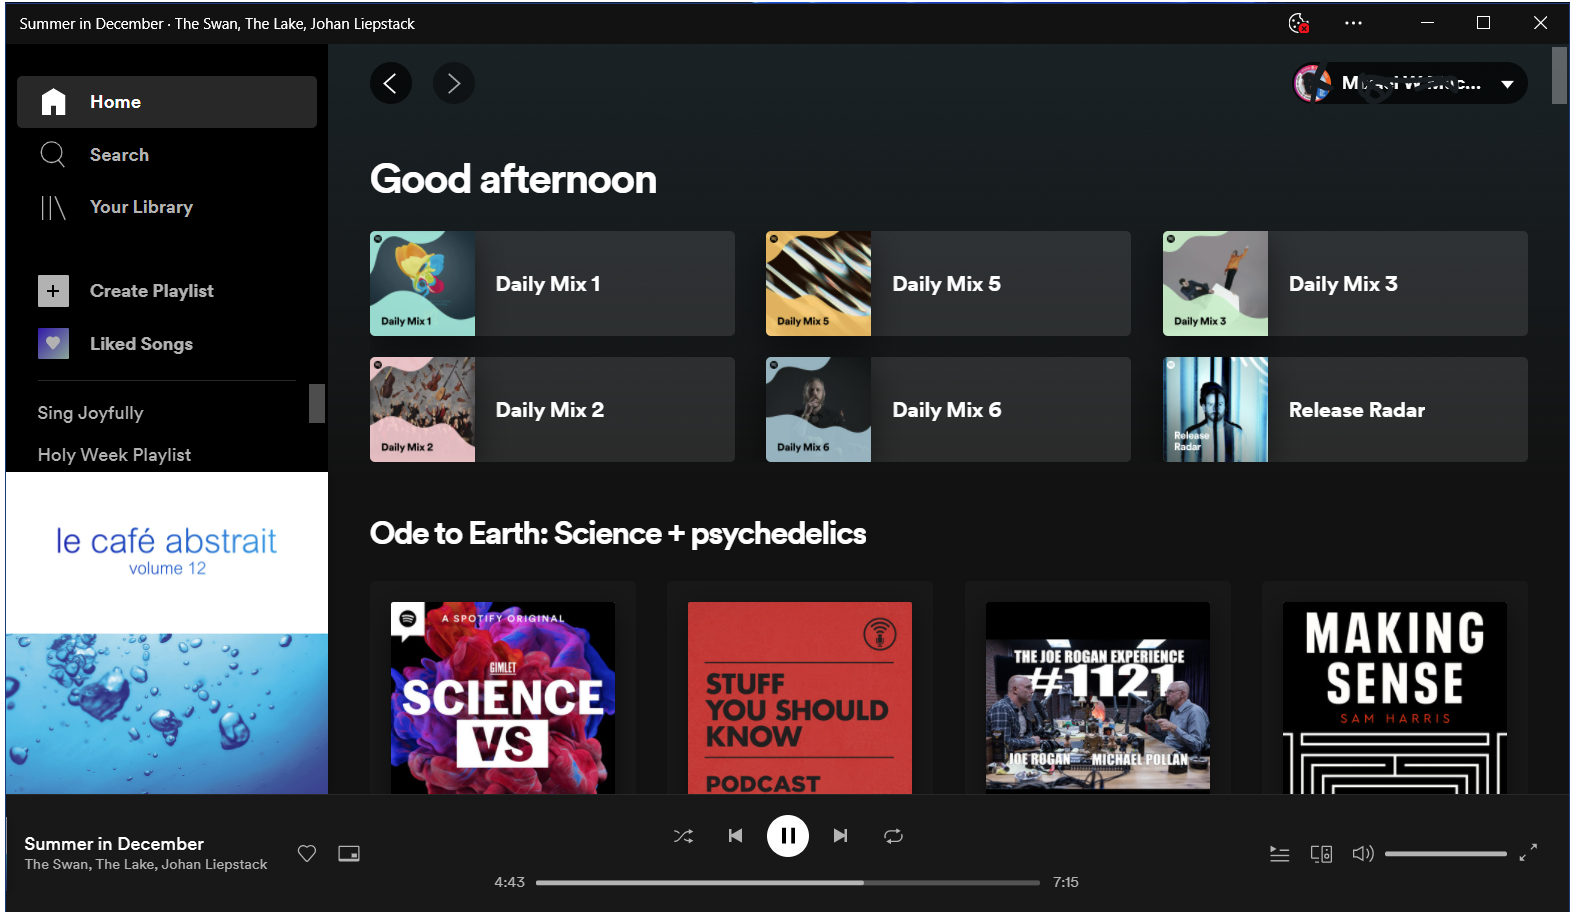Click the sidebar playlist scrollbar
This screenshot has height=914, width=1571.
click(317, 404)
